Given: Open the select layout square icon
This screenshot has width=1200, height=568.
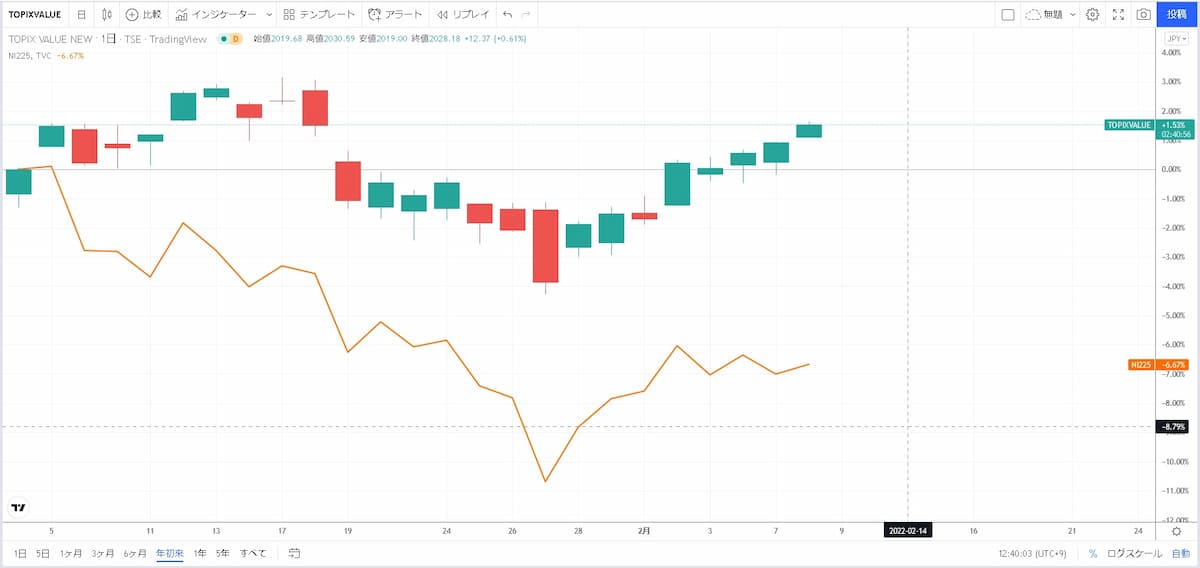Looking at the screenshot, I should click(1007, 15).
